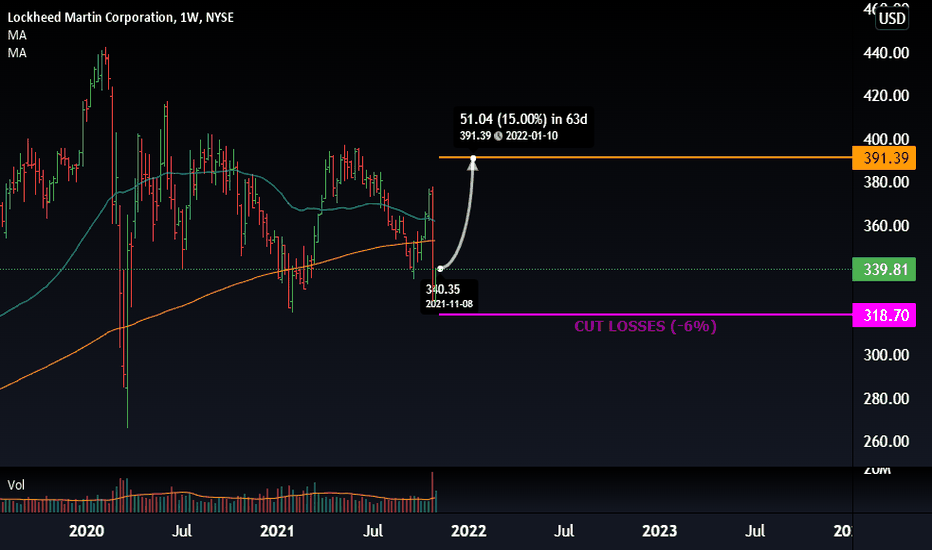Click the 391.39 2022-01-10 target date text
932x550 pixels.
(x=509, y=136)
